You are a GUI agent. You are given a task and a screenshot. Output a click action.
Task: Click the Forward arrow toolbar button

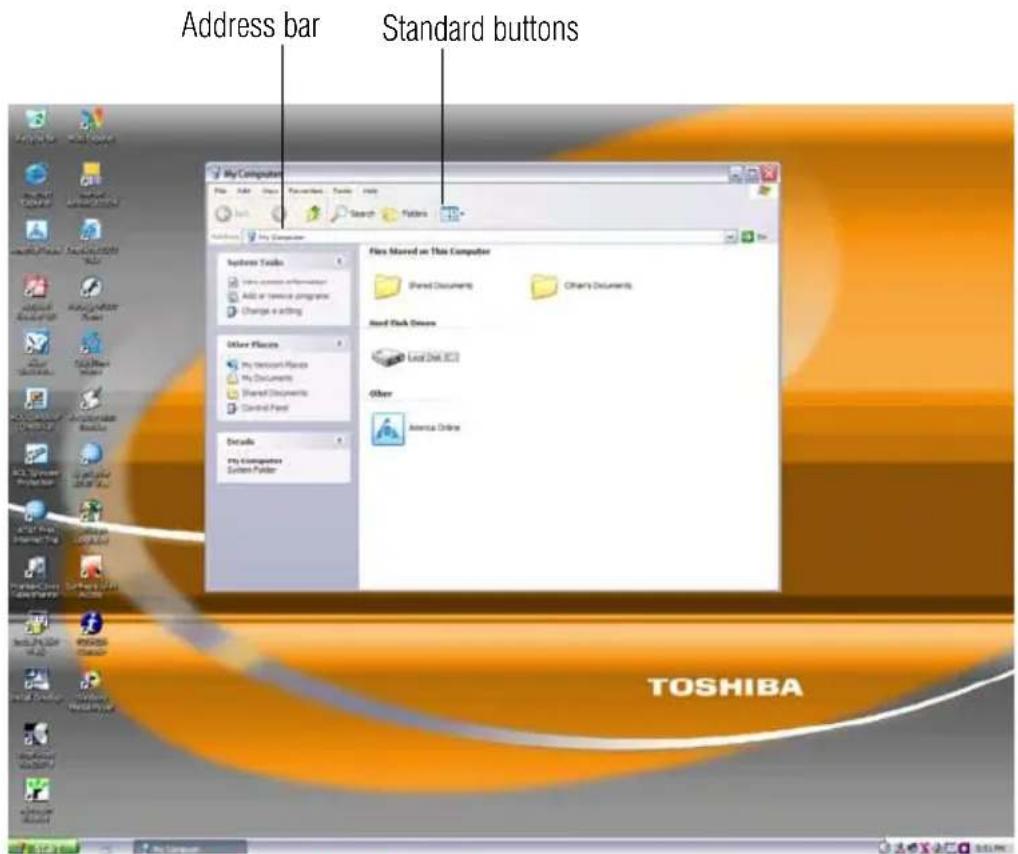point(279,214)
